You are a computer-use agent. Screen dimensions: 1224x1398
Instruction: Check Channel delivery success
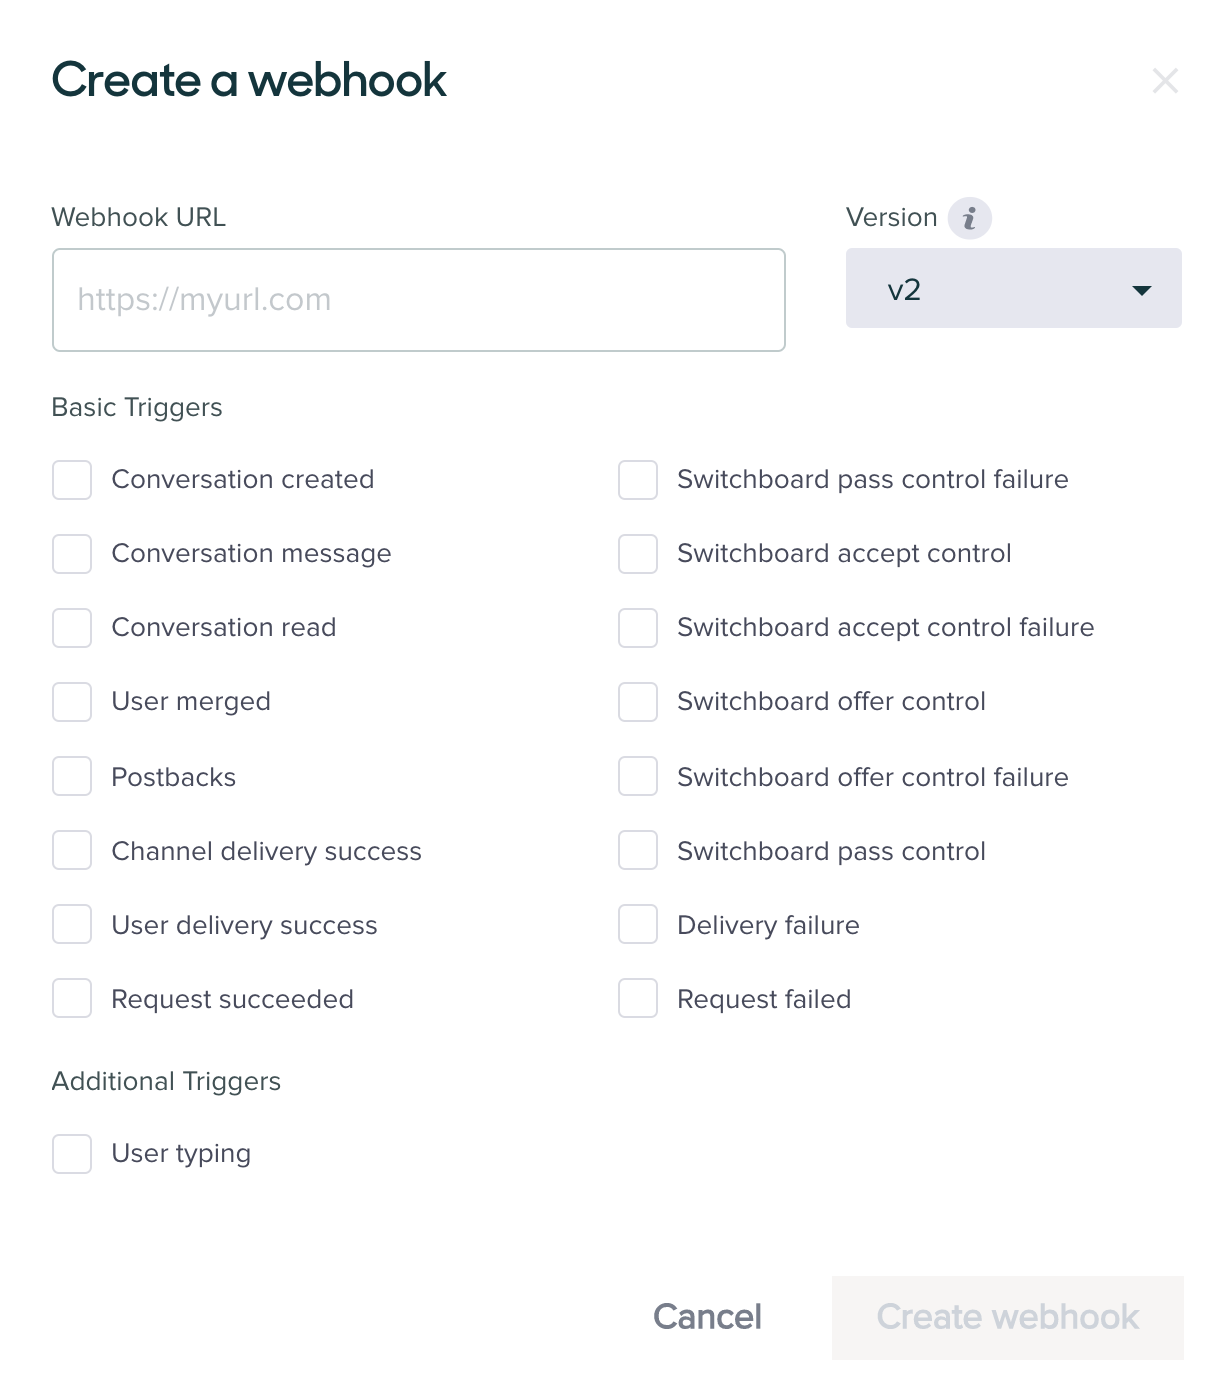coord(72,851)
